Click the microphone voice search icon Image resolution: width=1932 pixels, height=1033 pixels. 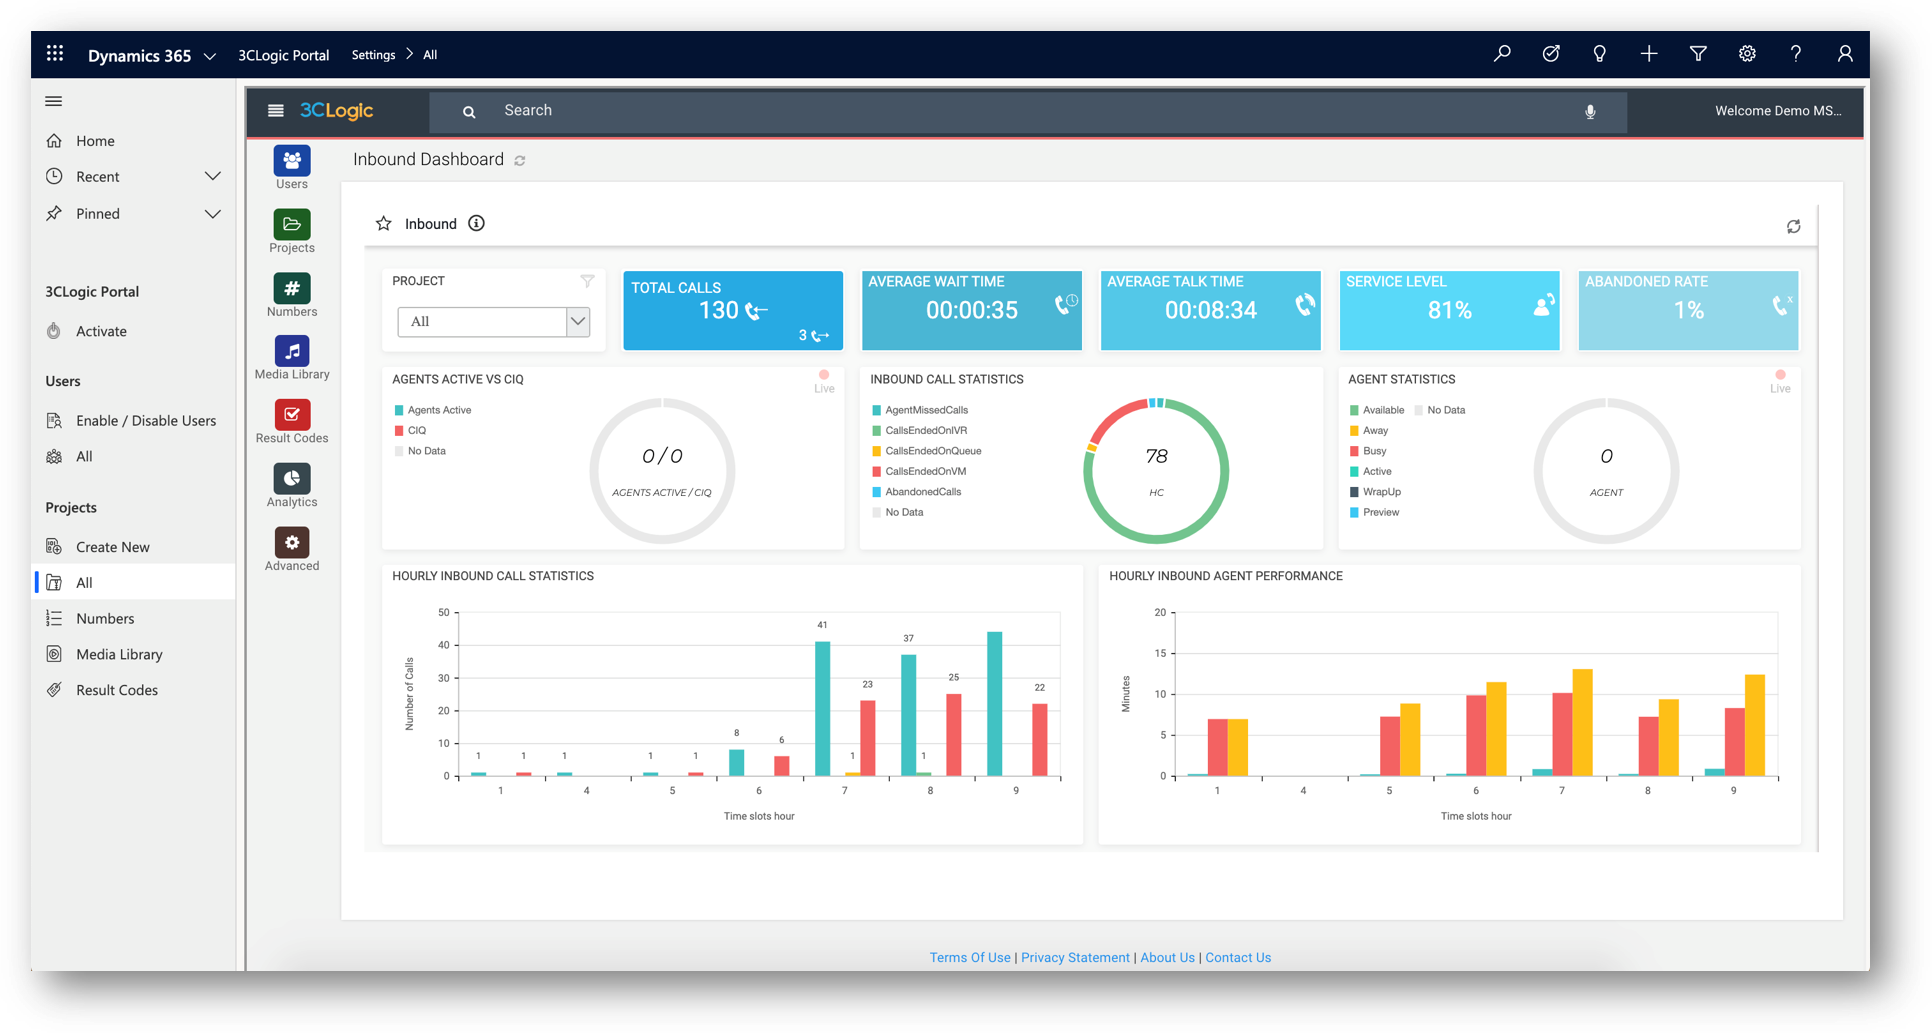(1590, 112)
